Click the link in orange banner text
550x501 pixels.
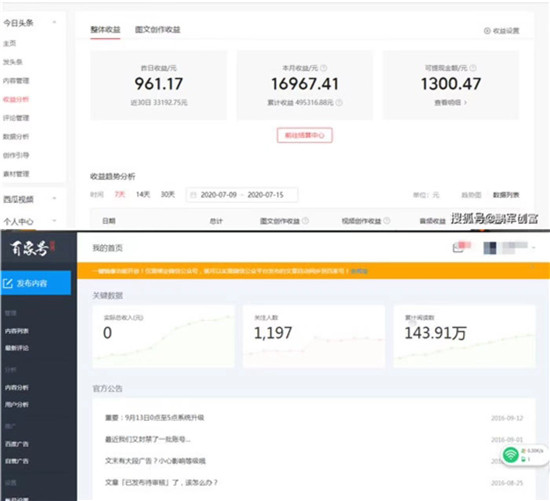(x=359, y=271)
